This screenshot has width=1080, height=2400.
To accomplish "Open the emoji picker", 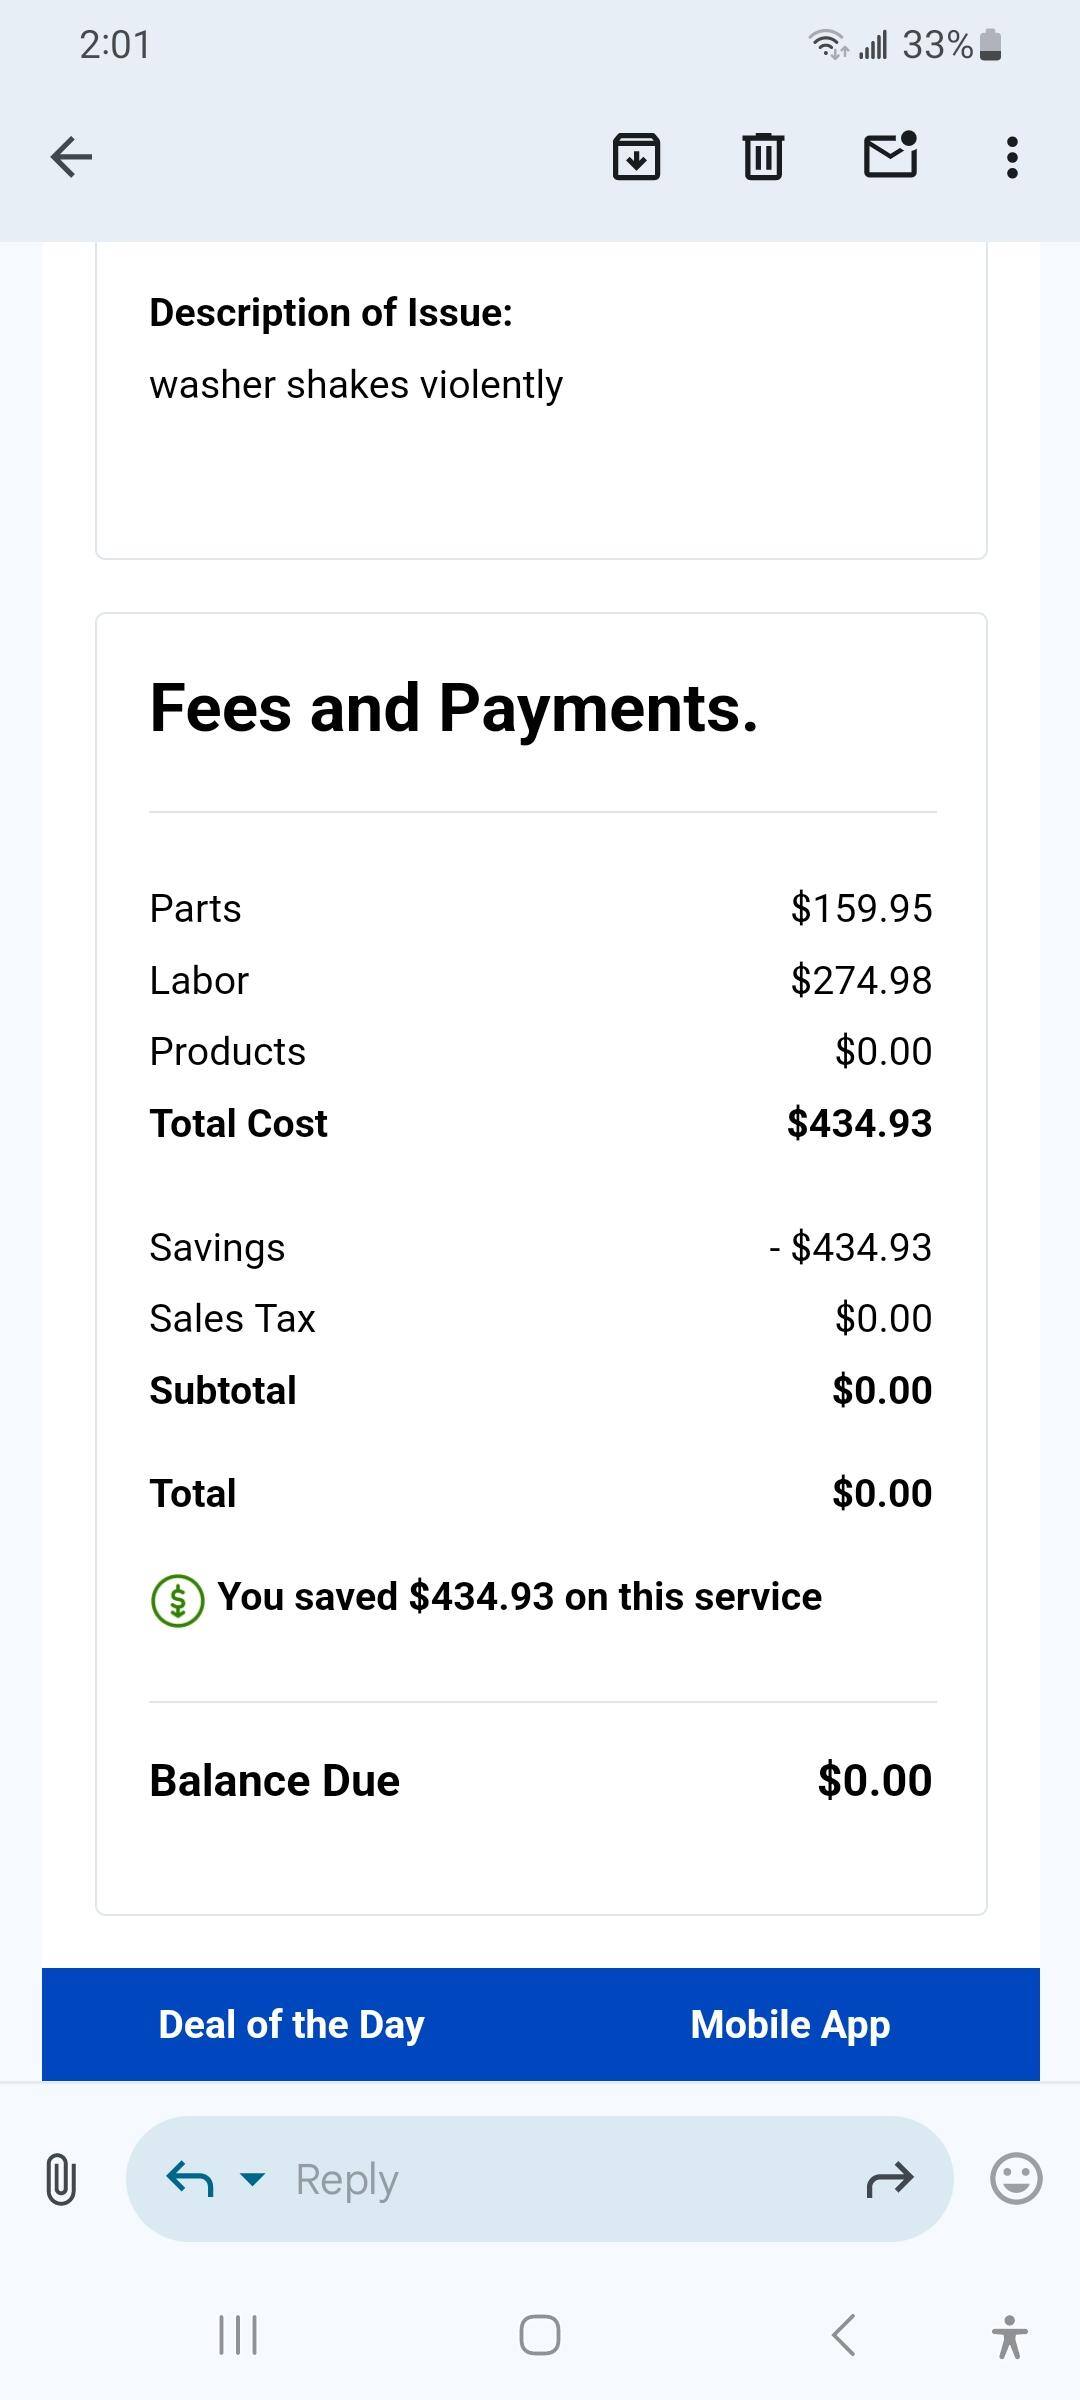I will 1016,2178.
